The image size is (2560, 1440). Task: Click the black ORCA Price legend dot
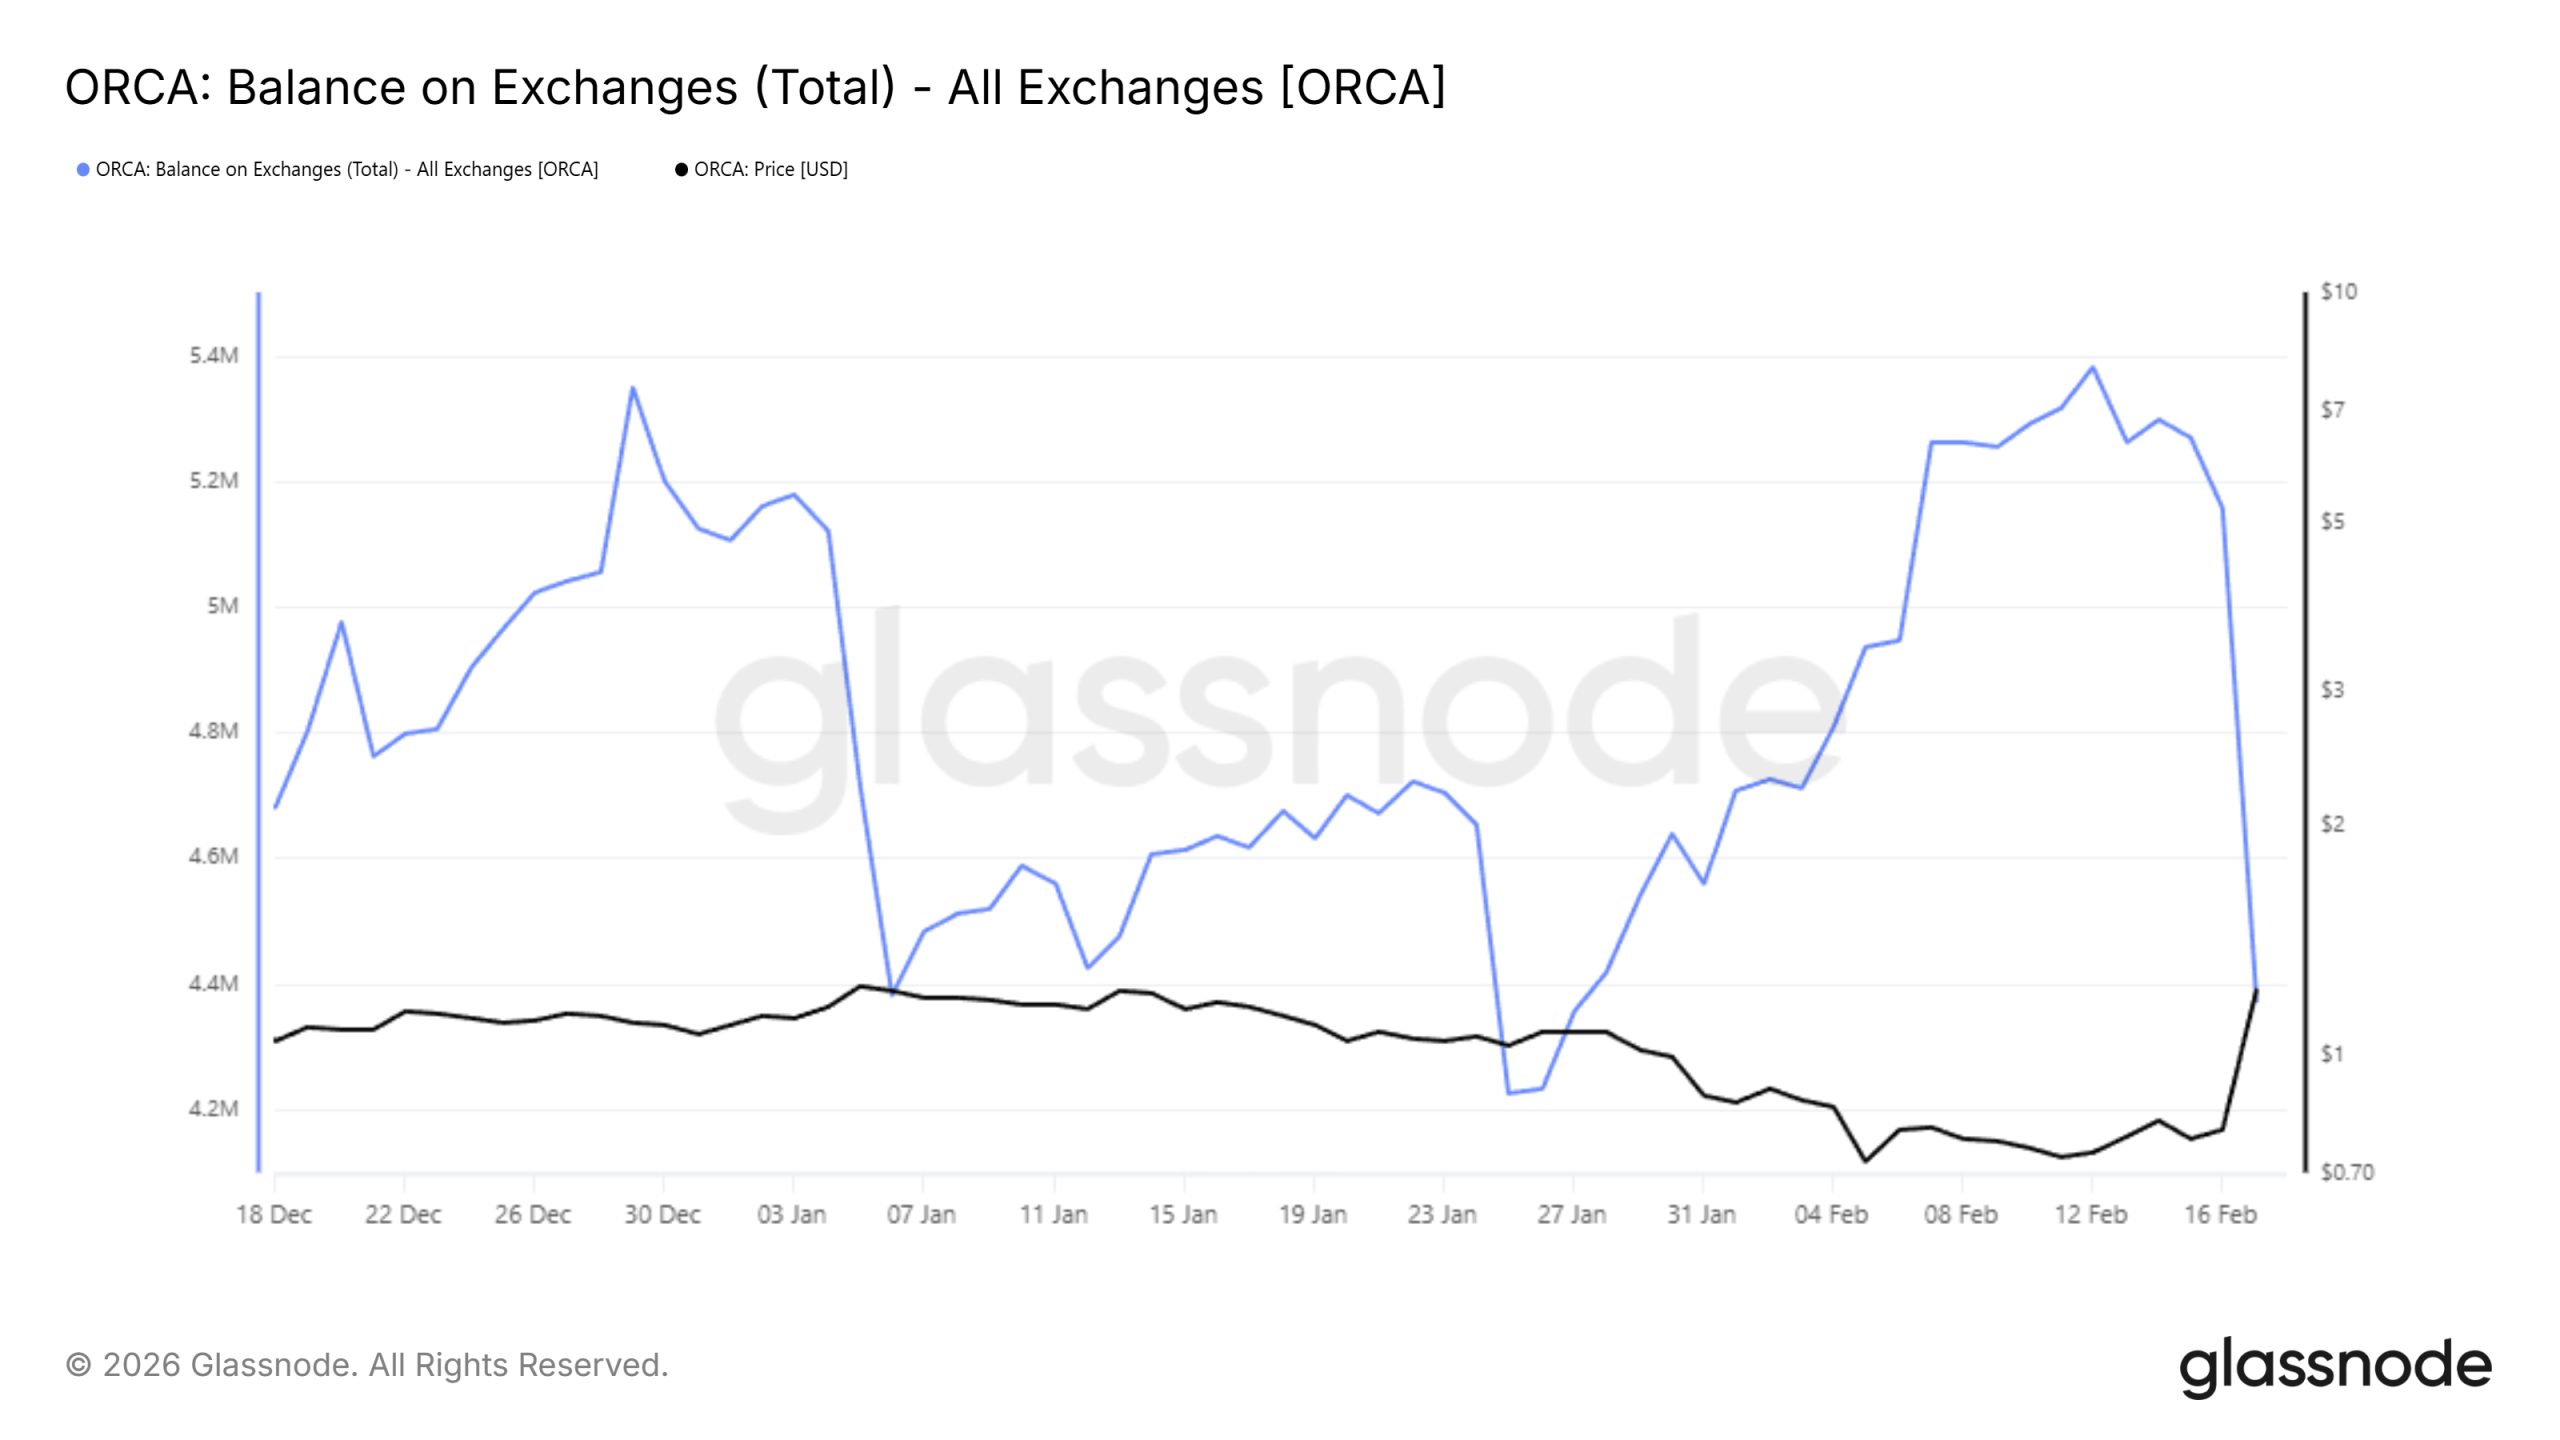[681, 170]
